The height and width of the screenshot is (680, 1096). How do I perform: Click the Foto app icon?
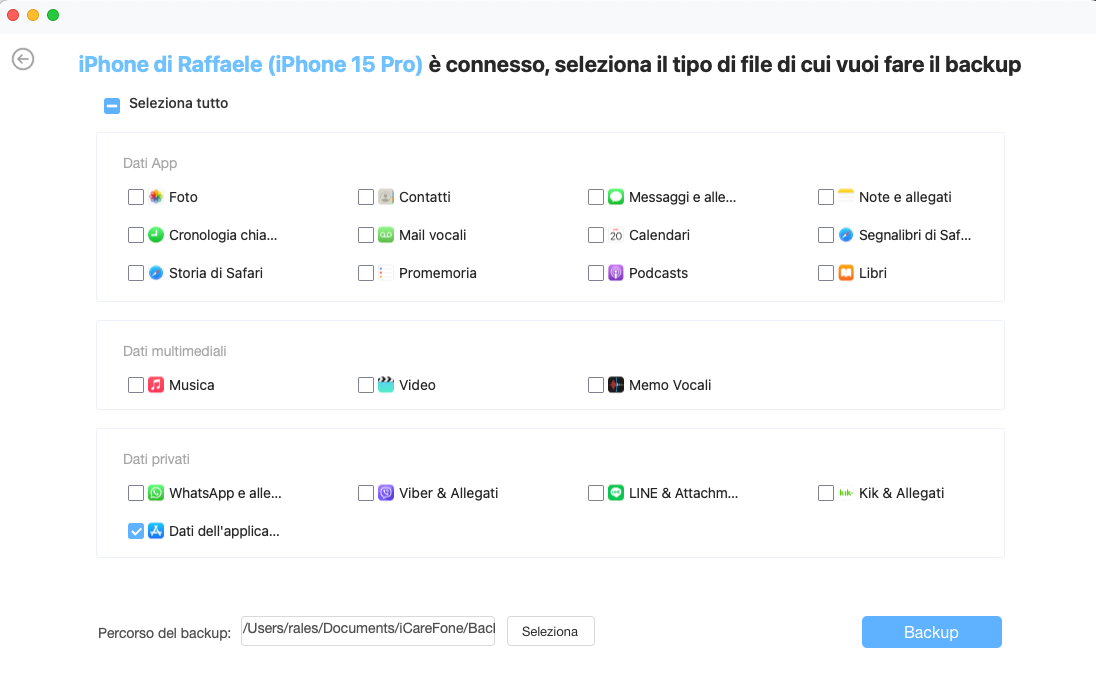156,197
